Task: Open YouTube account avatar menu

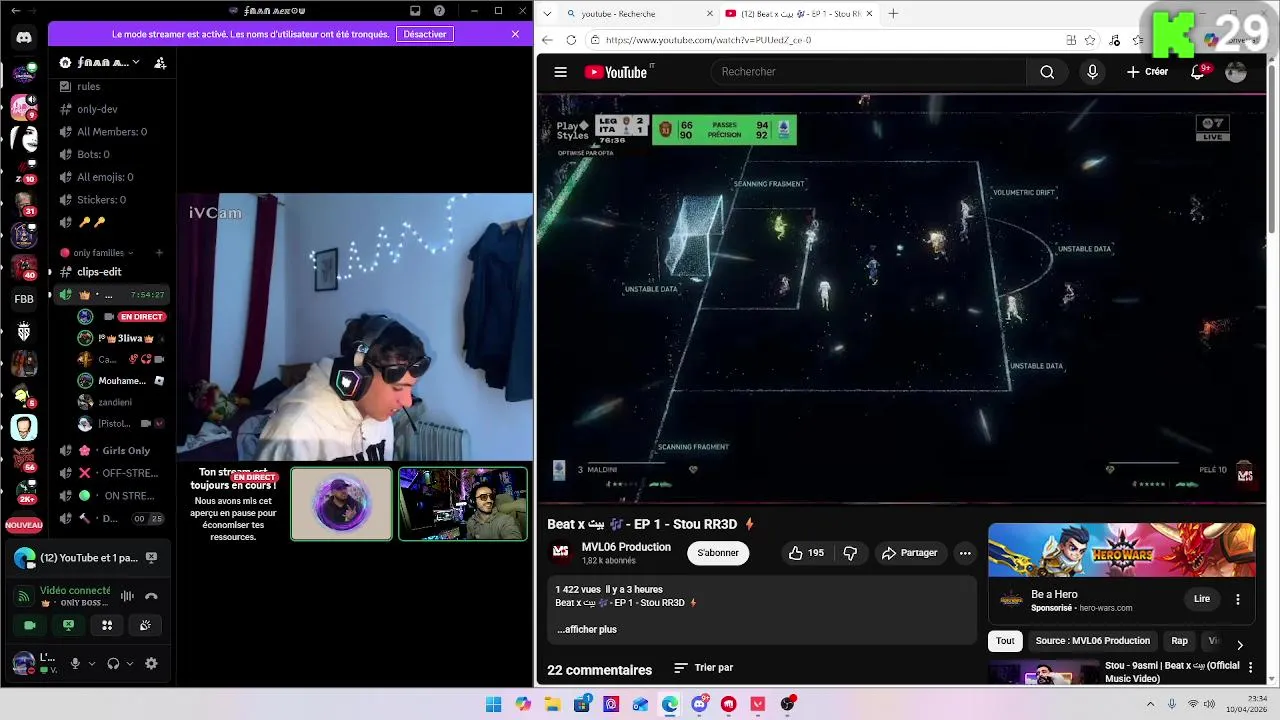Action: click(1236, 72)
